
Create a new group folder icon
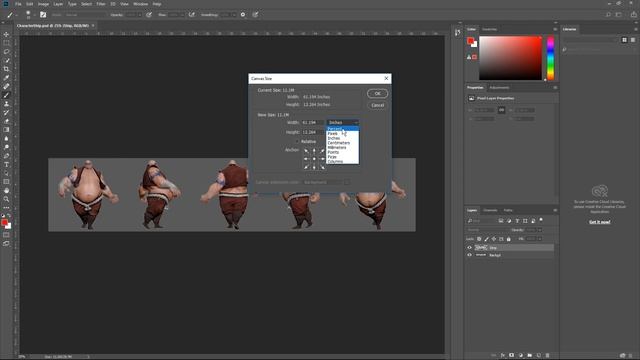click(x=529, y=355)
